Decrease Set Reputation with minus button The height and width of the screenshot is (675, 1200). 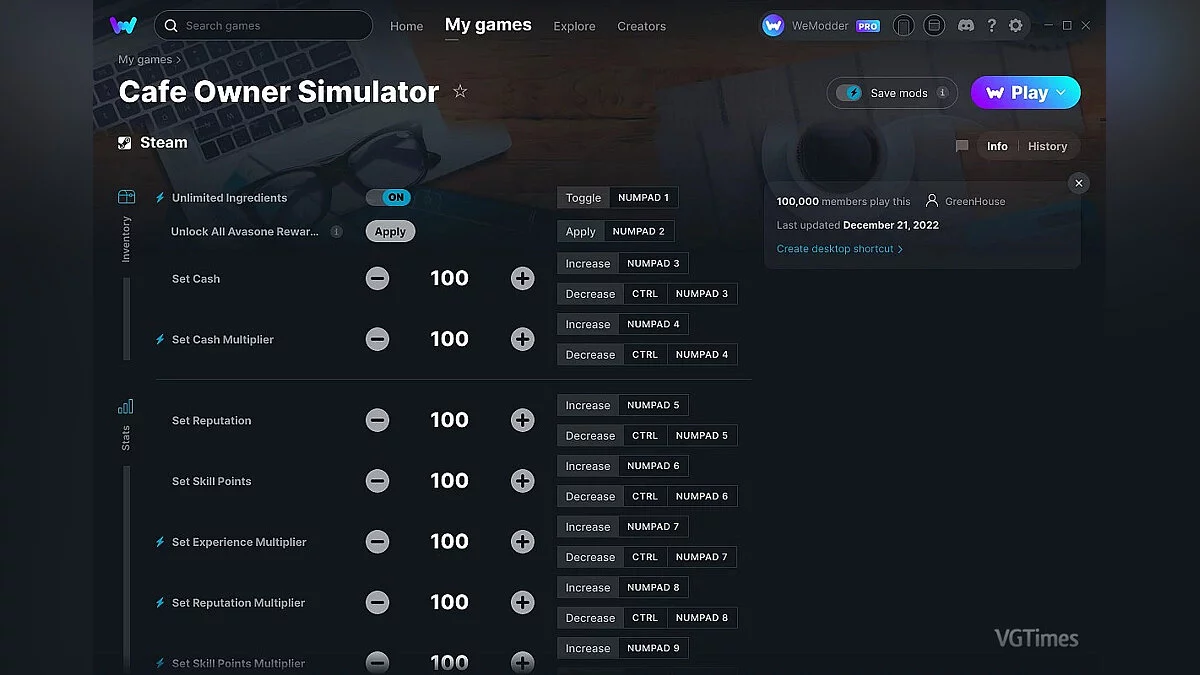377,421
